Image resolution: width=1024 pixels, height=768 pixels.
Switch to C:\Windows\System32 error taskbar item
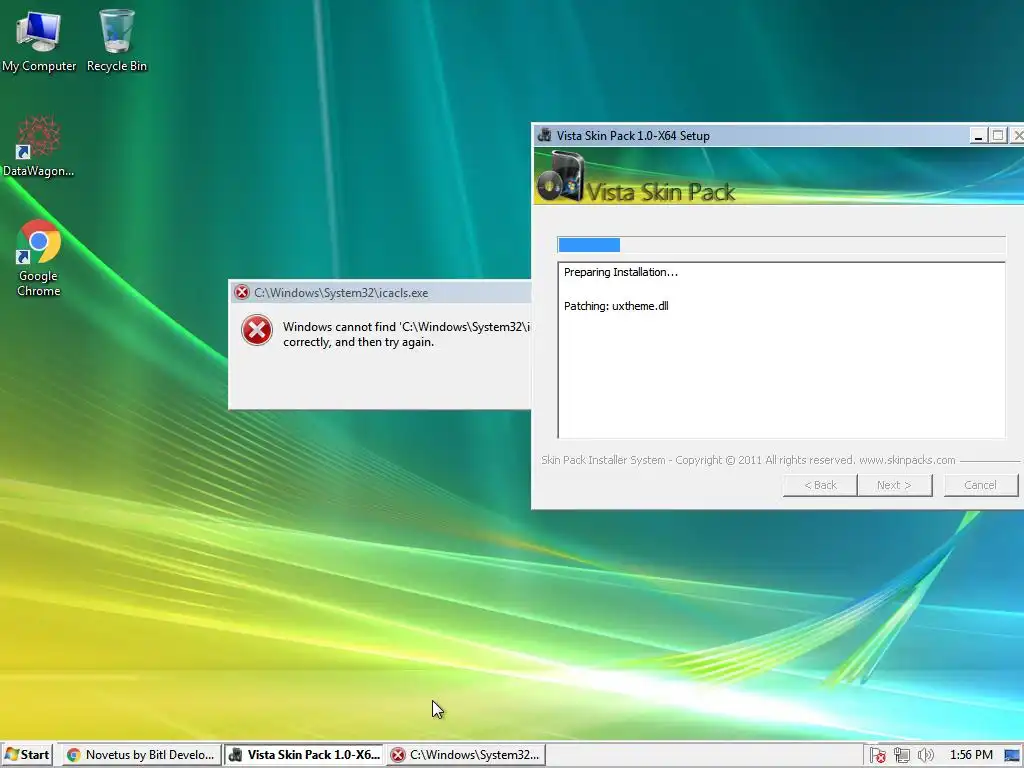tap(466, 755)
